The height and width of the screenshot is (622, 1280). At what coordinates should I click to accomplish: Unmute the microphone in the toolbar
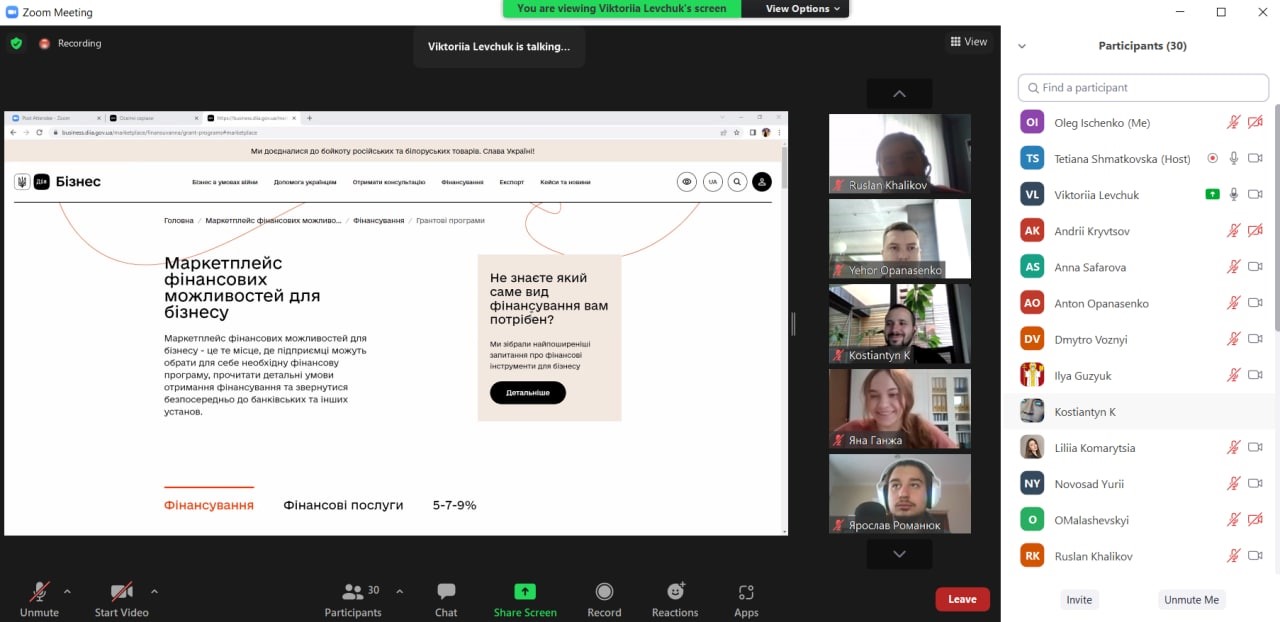[39, 592]
